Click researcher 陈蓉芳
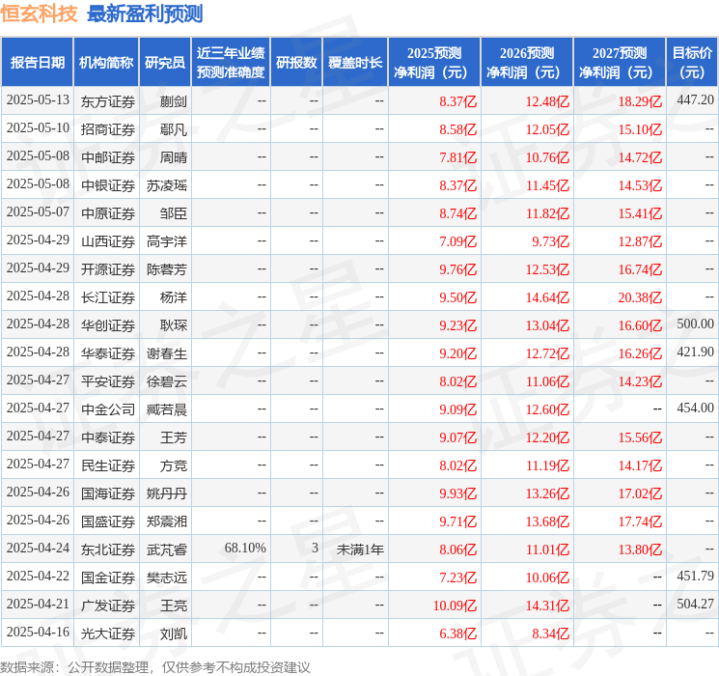This screenshot has width=719, height=676. pyautogui.click(x=166, y=269)
